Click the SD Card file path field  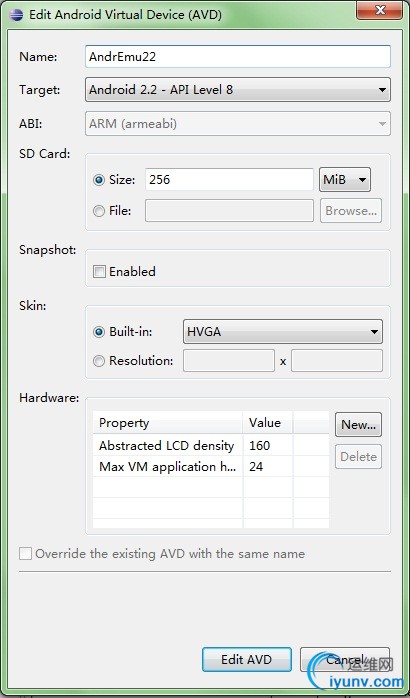pos(229,211)
